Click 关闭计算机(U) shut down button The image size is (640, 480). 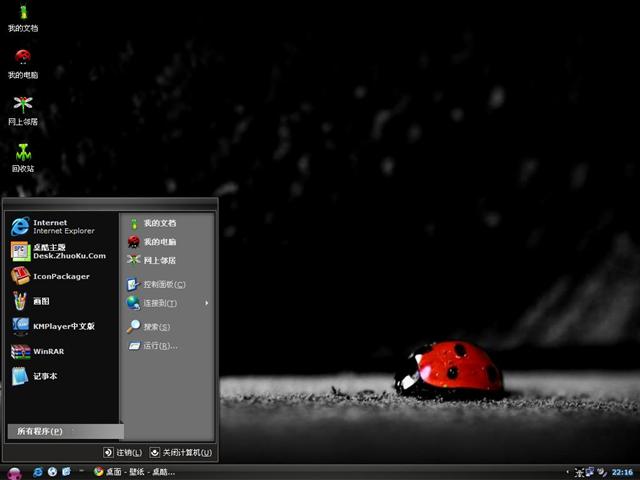(x=181, y=452)
